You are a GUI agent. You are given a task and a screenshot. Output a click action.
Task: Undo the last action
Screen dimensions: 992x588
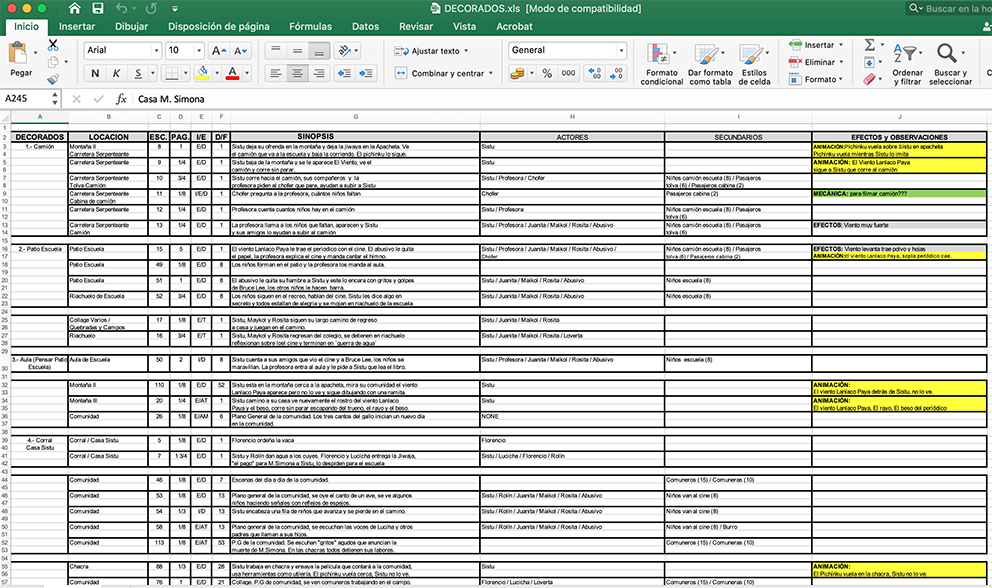pos(121,8)
